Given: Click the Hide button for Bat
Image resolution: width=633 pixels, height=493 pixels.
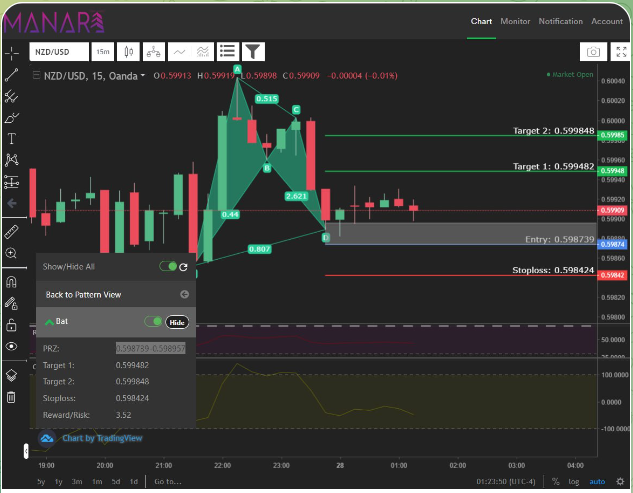Looking at the screenshot, I should [x=177, y=322].
